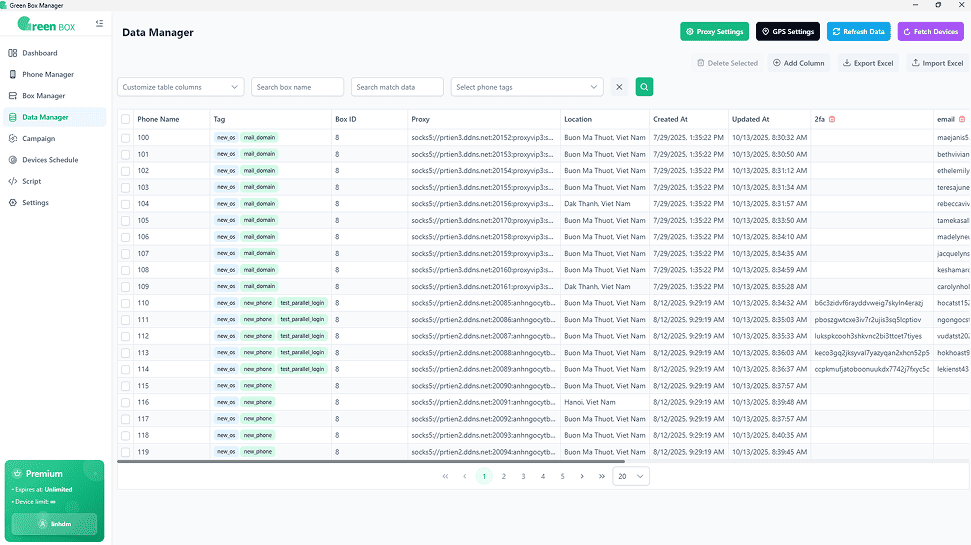Open Phone Manager from the sidebar
971x545 pixels.
(54, 74)
